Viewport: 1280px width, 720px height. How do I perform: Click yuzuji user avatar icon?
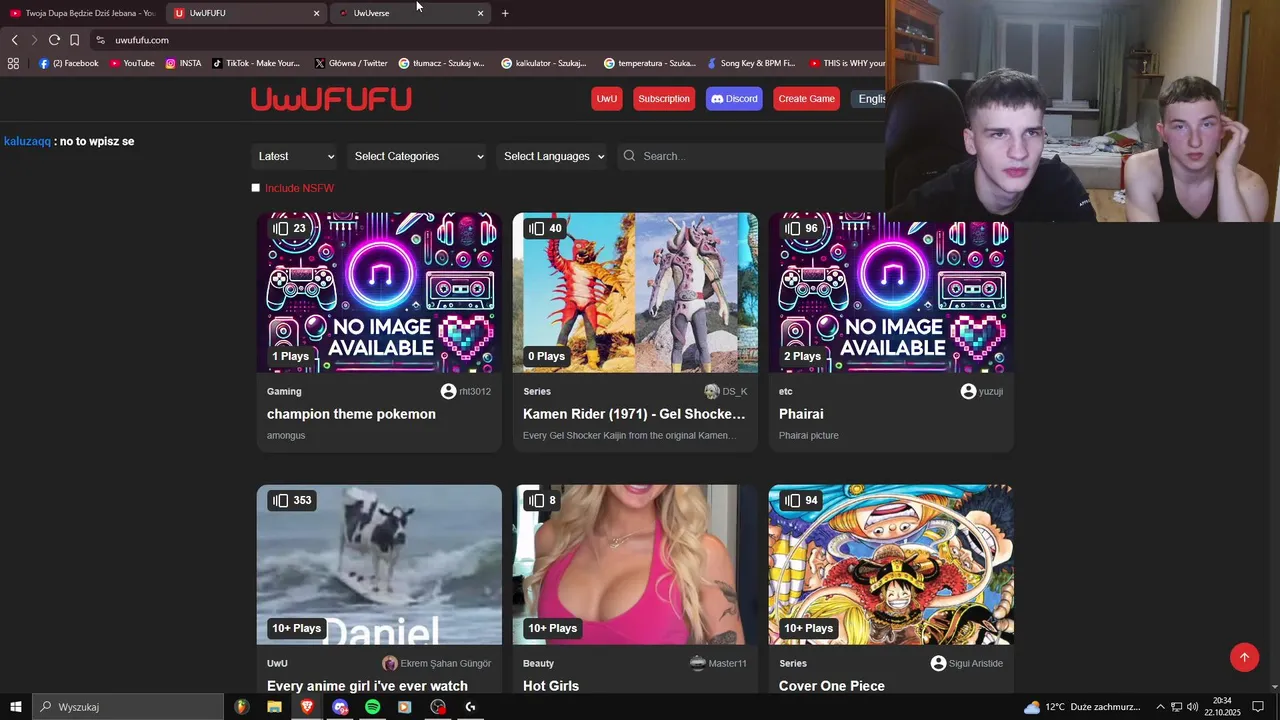coord(968,391)
